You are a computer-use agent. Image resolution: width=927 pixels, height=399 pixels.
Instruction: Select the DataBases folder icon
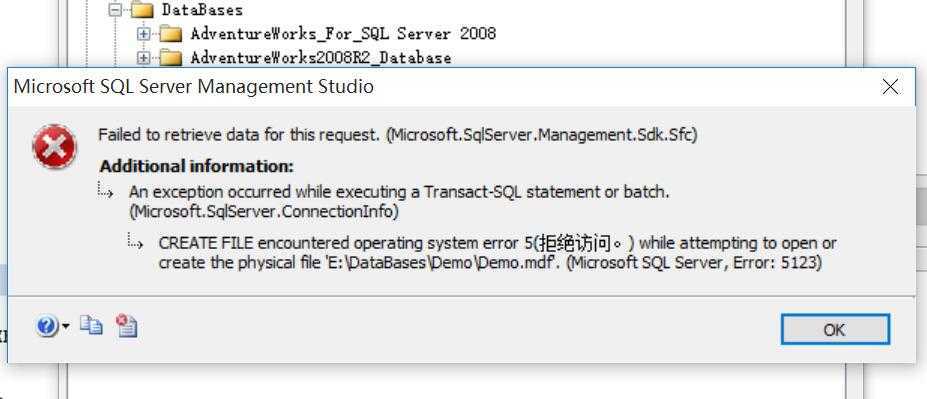click(143, 10)
